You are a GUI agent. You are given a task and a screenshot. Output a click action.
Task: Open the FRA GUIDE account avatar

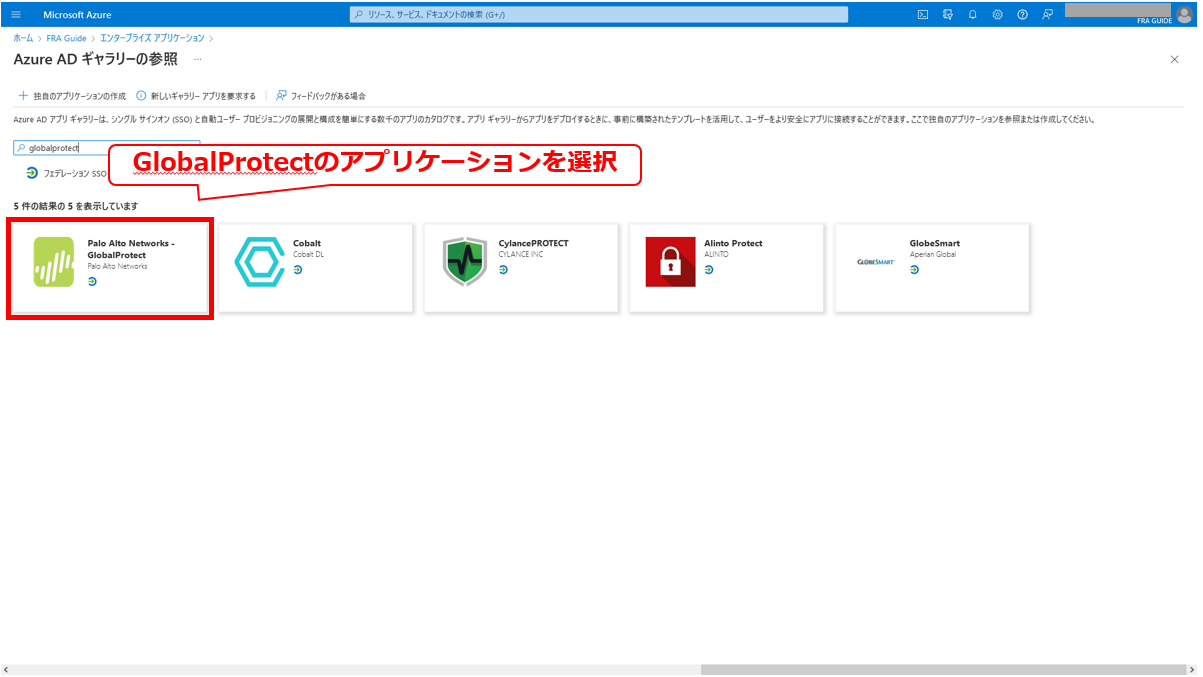point(1184,14)
